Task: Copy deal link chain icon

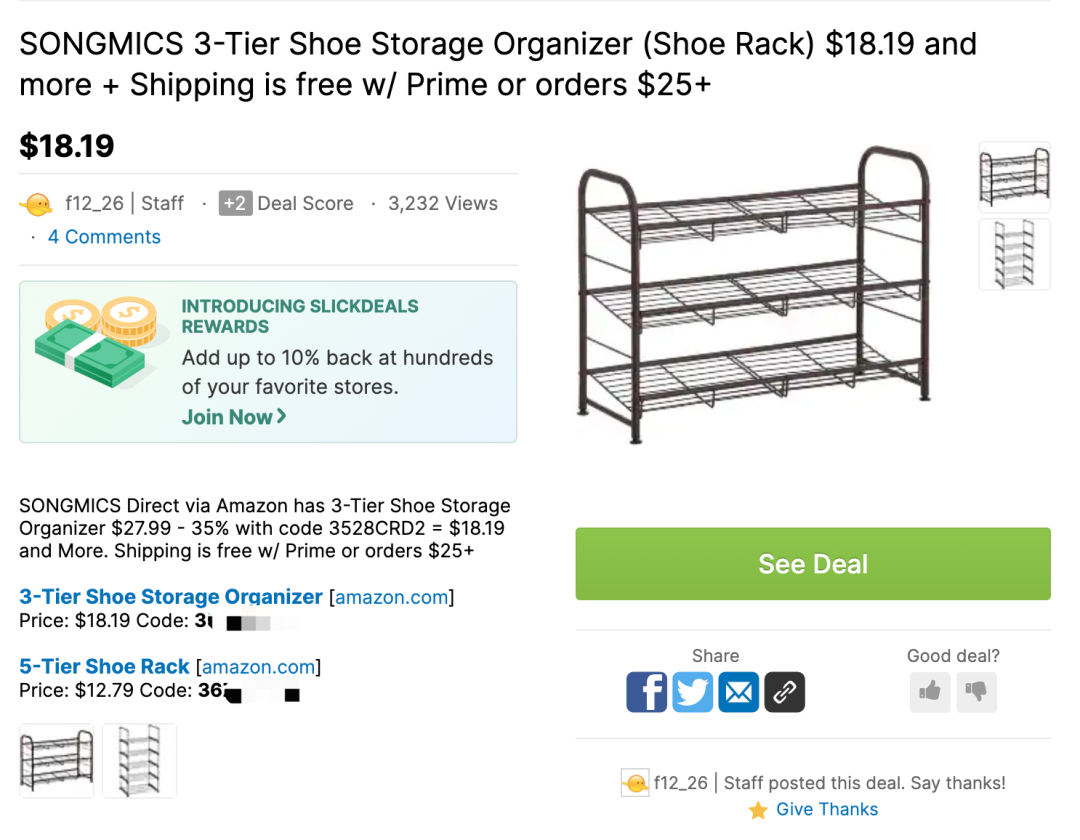Action: pyautogui.click(x=785, y=691)
